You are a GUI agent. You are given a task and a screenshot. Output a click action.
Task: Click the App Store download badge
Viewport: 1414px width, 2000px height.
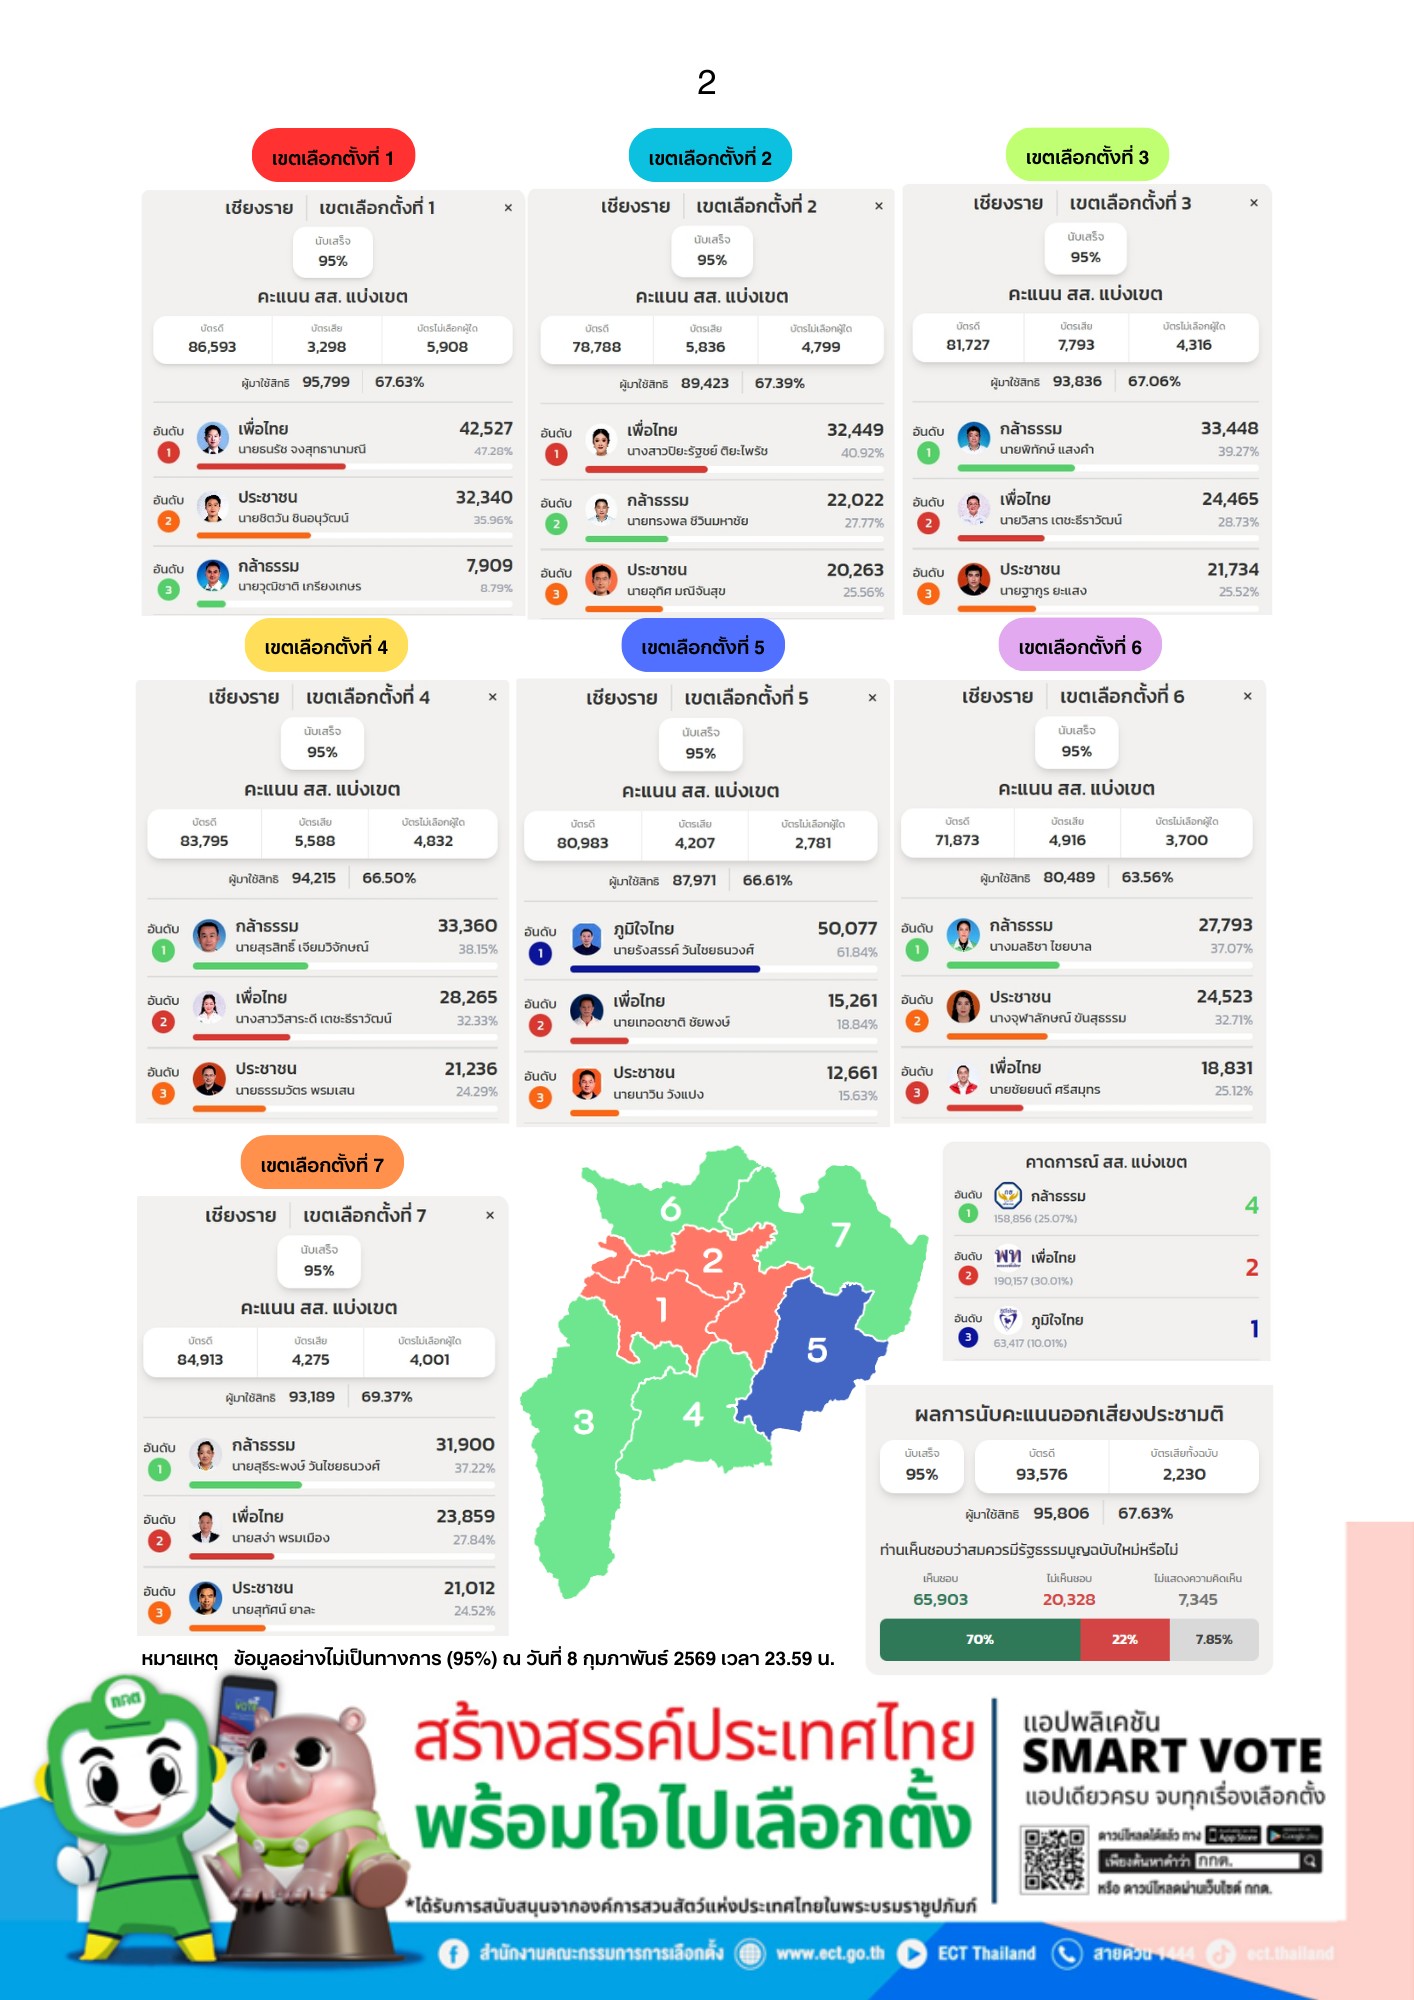coord(1233,1835)
